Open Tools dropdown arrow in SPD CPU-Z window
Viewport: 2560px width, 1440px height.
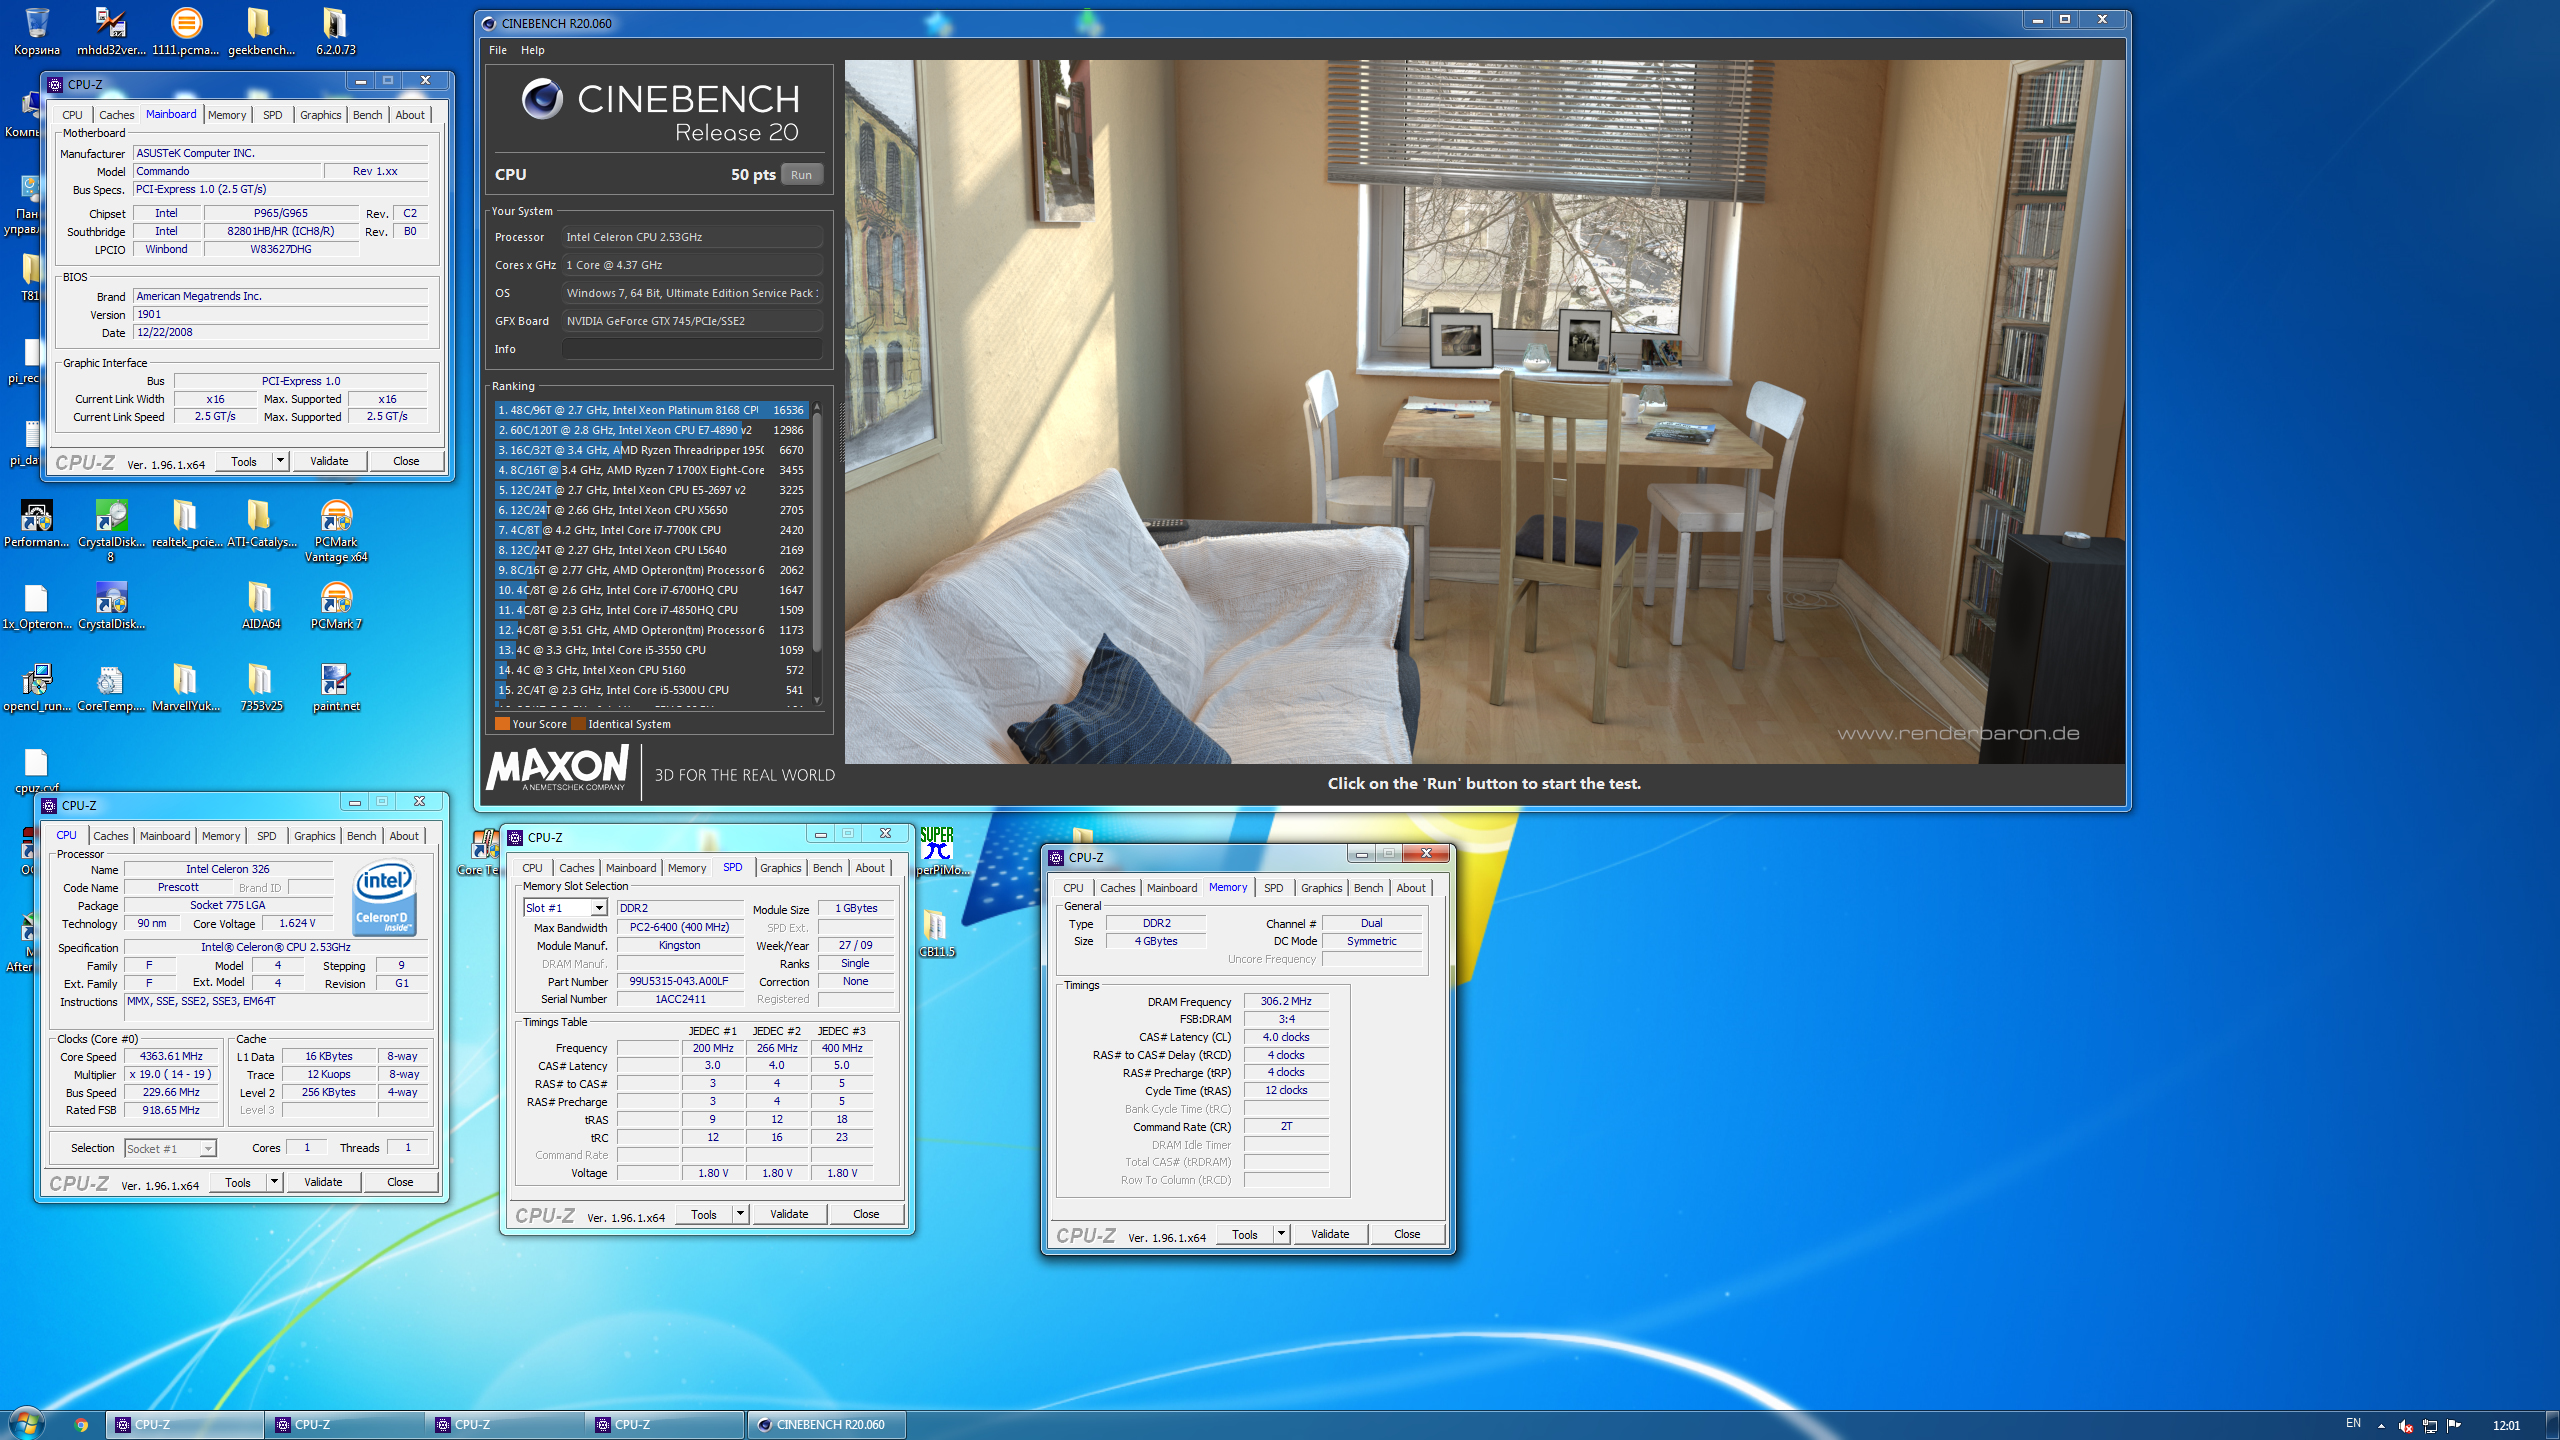pyautogui.click(x=740, y=1214)
